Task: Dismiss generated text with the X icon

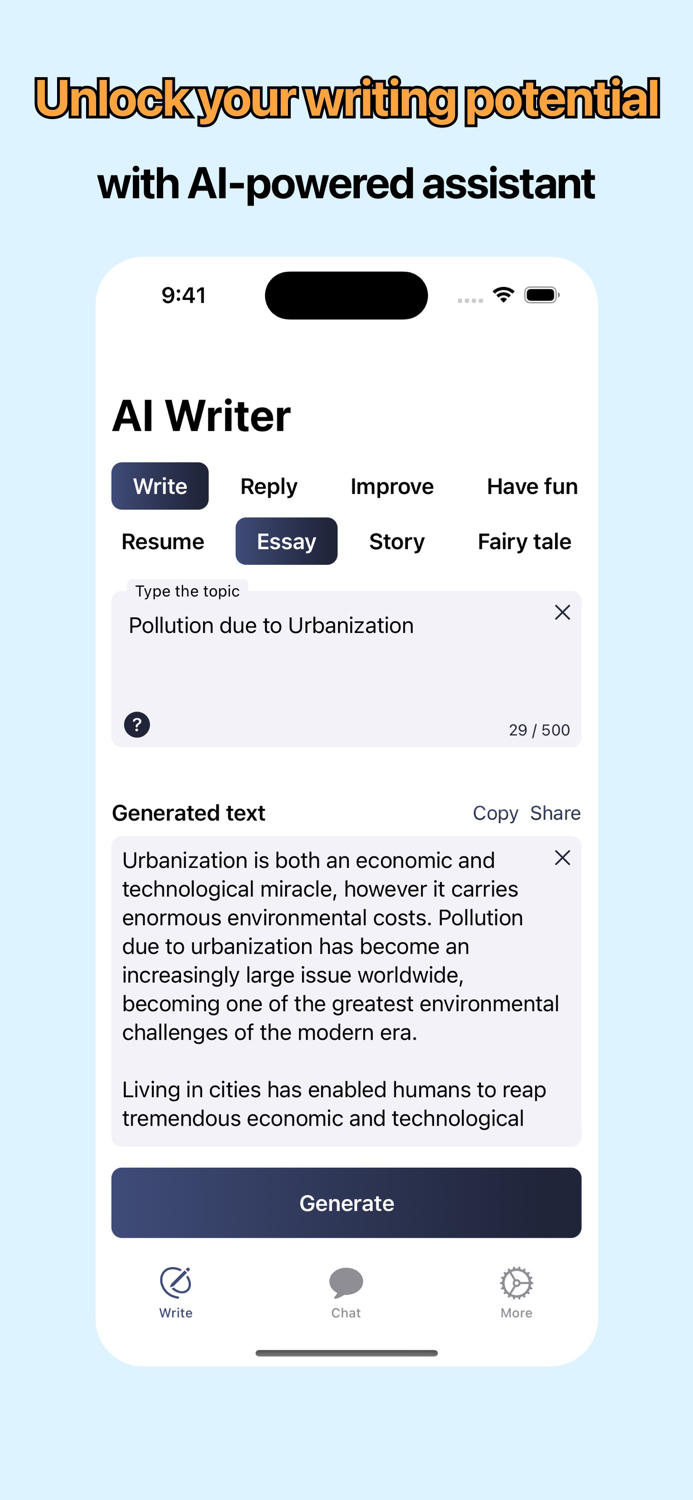Action: (x=562, y=858)
